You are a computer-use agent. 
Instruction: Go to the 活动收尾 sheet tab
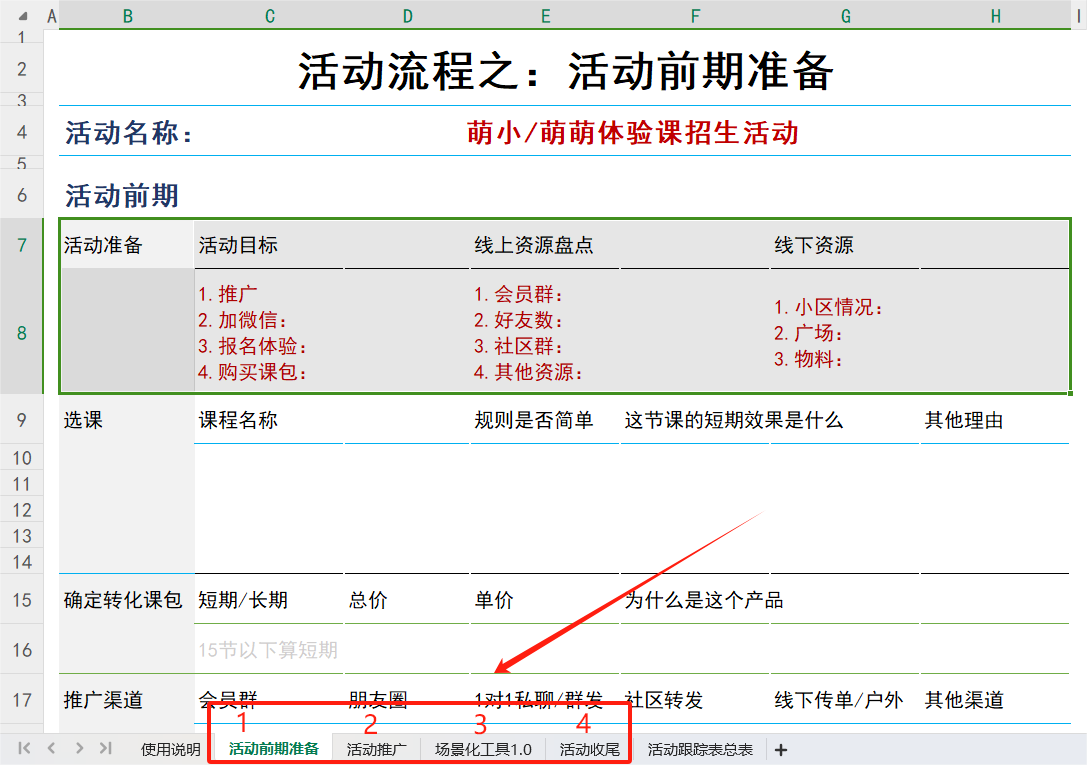(589, 749)
